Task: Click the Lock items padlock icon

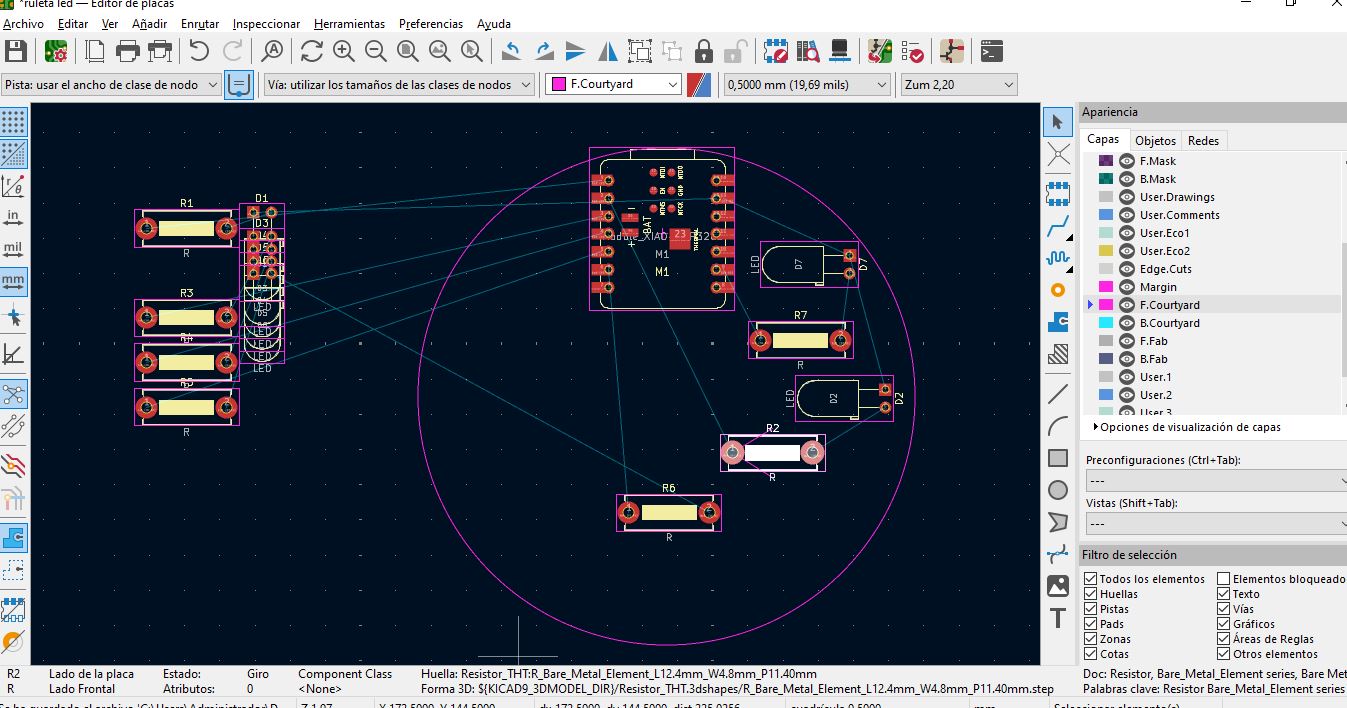Action: click(704, 51)
